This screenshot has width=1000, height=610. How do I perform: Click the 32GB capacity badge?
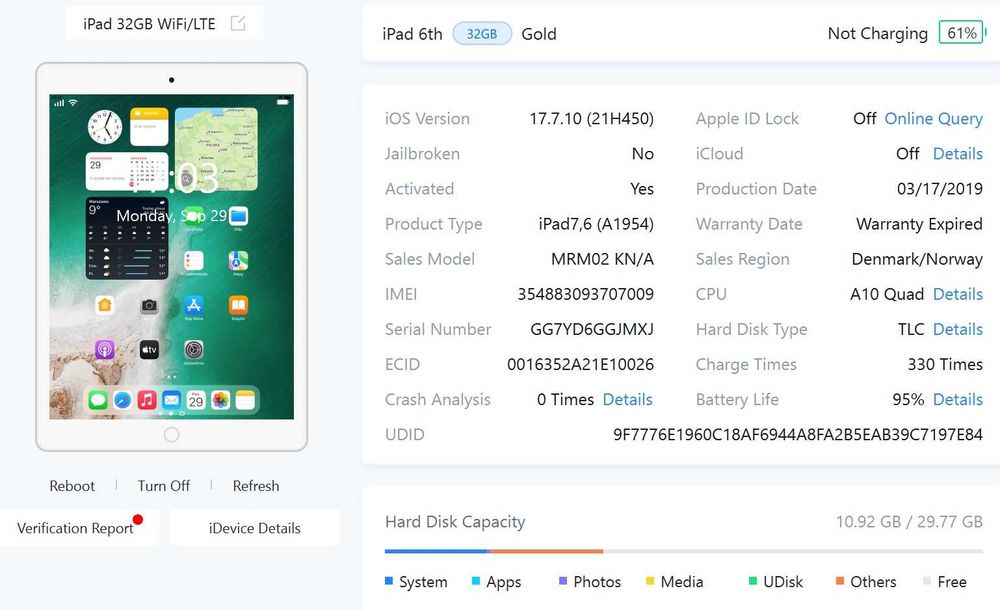482,34
